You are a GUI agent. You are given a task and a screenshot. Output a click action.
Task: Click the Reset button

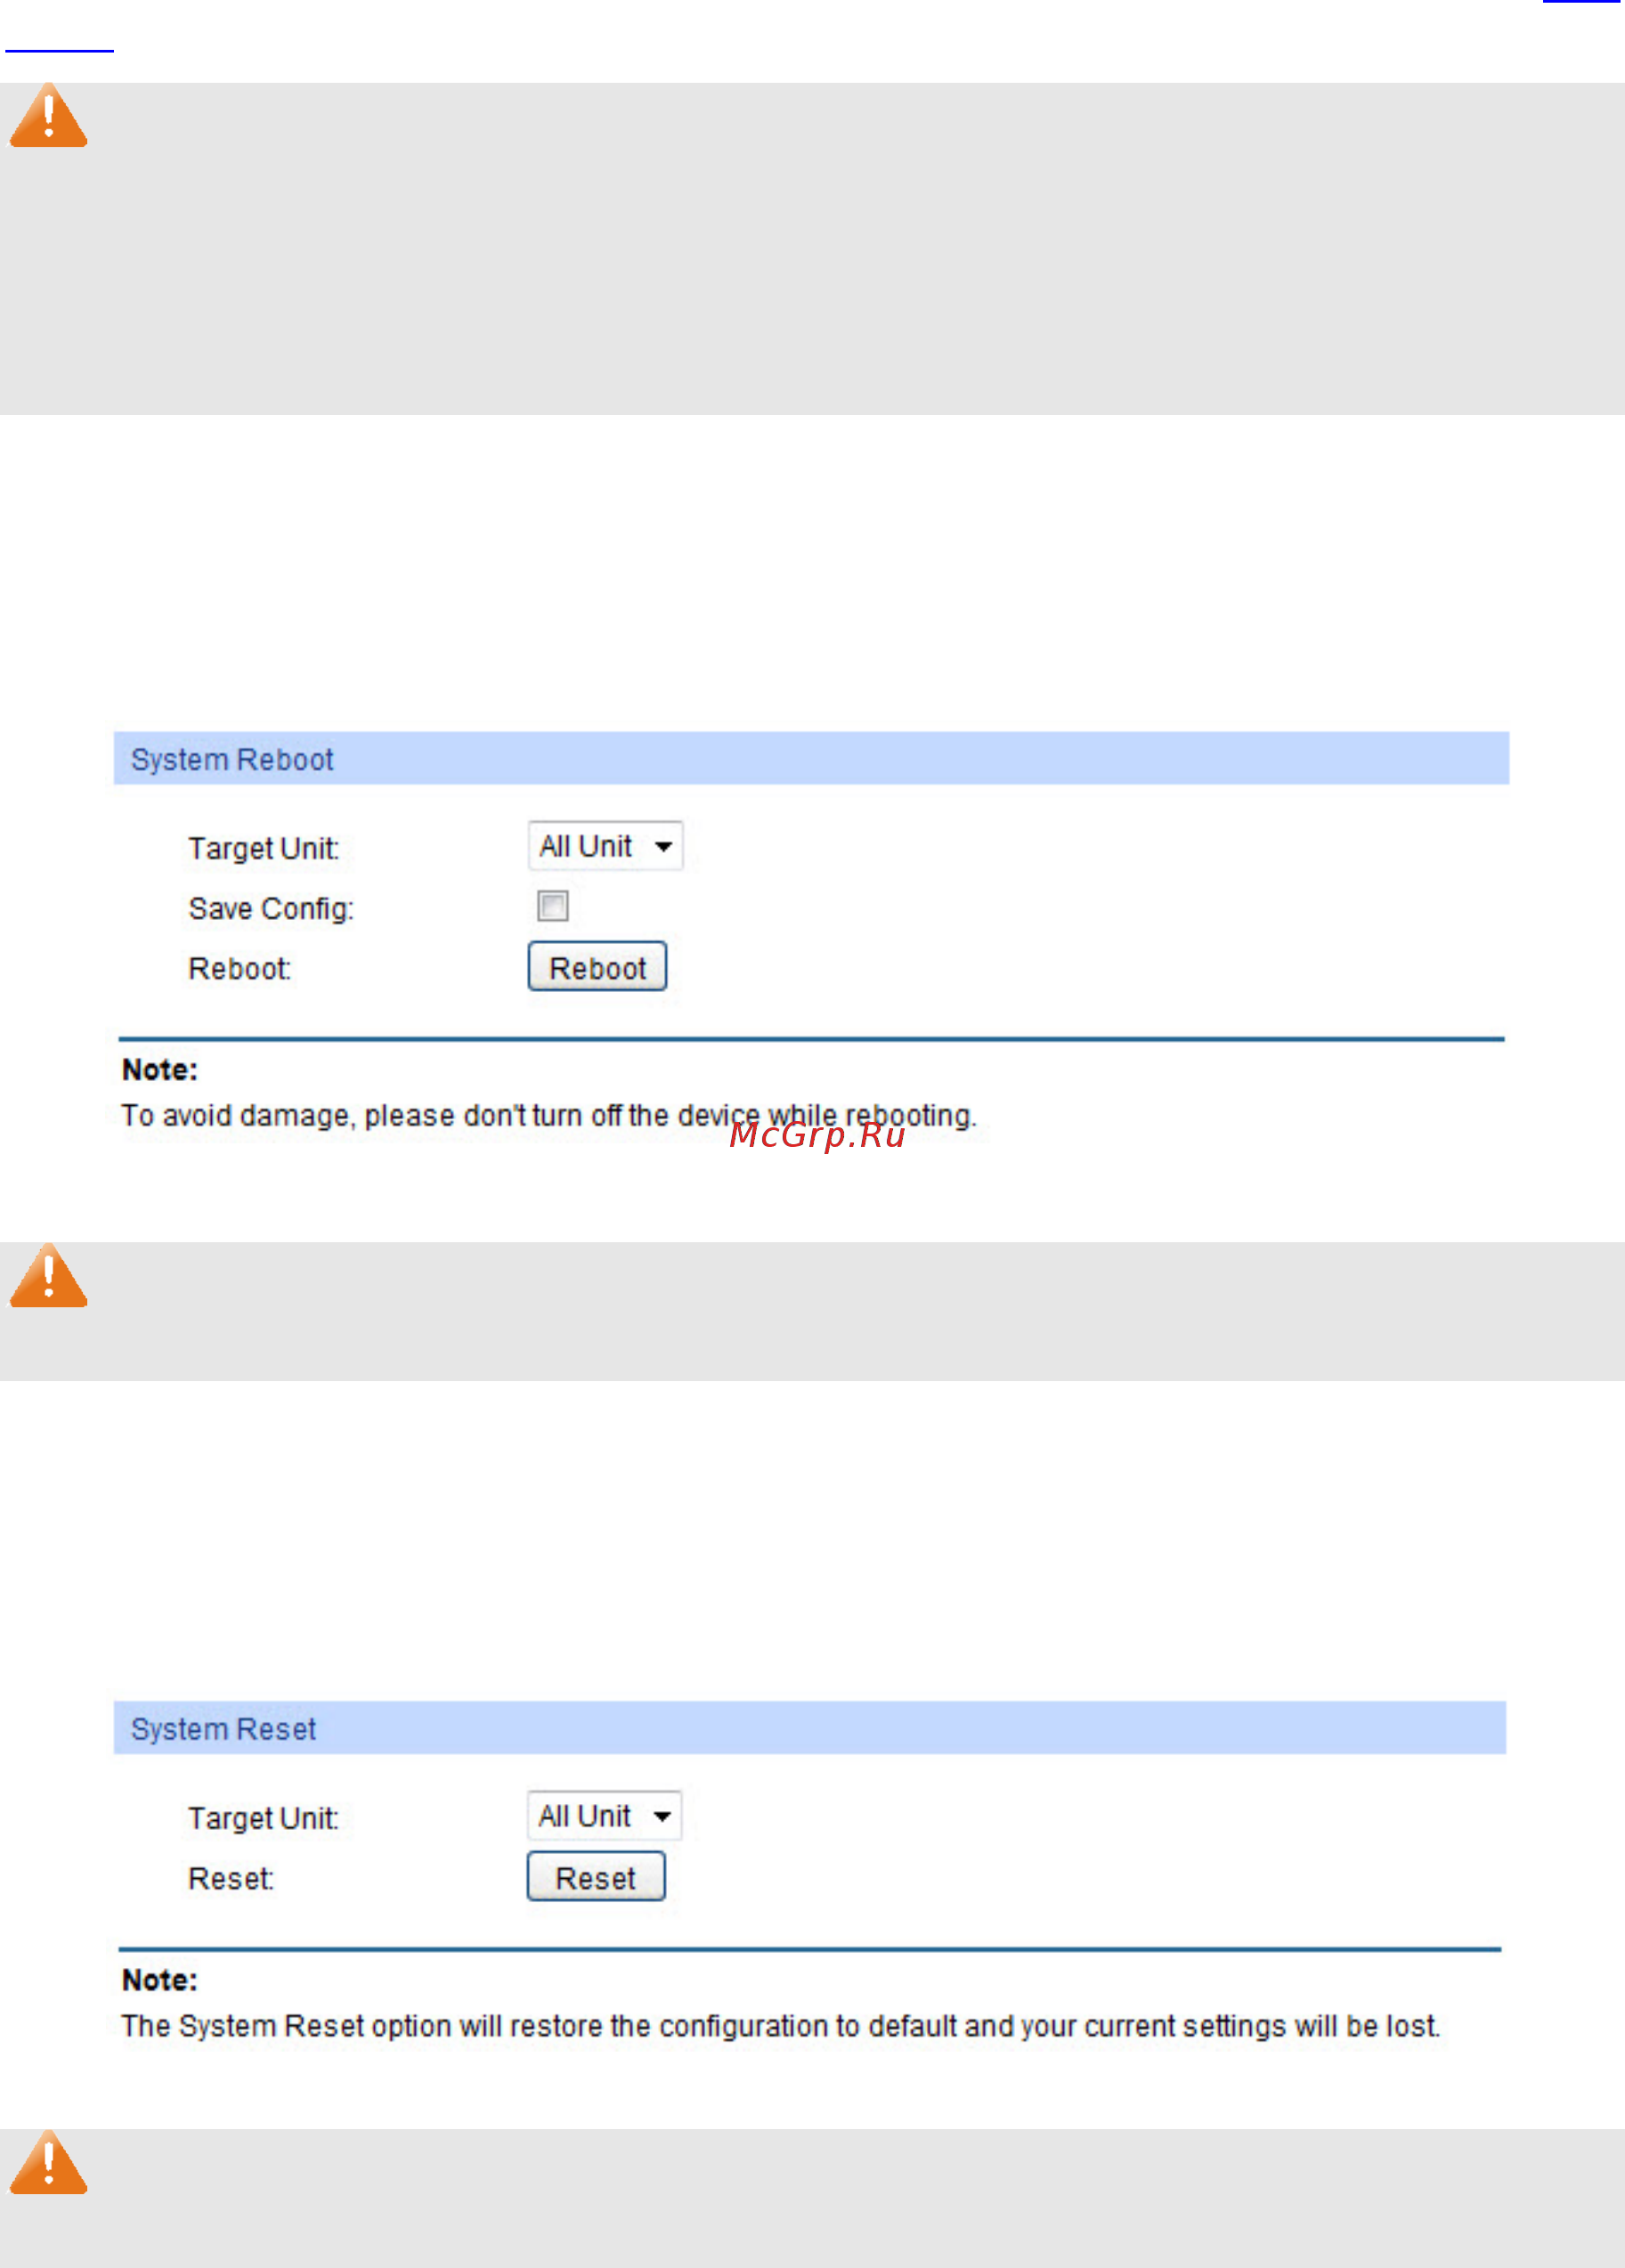(x=596, y=1877)
